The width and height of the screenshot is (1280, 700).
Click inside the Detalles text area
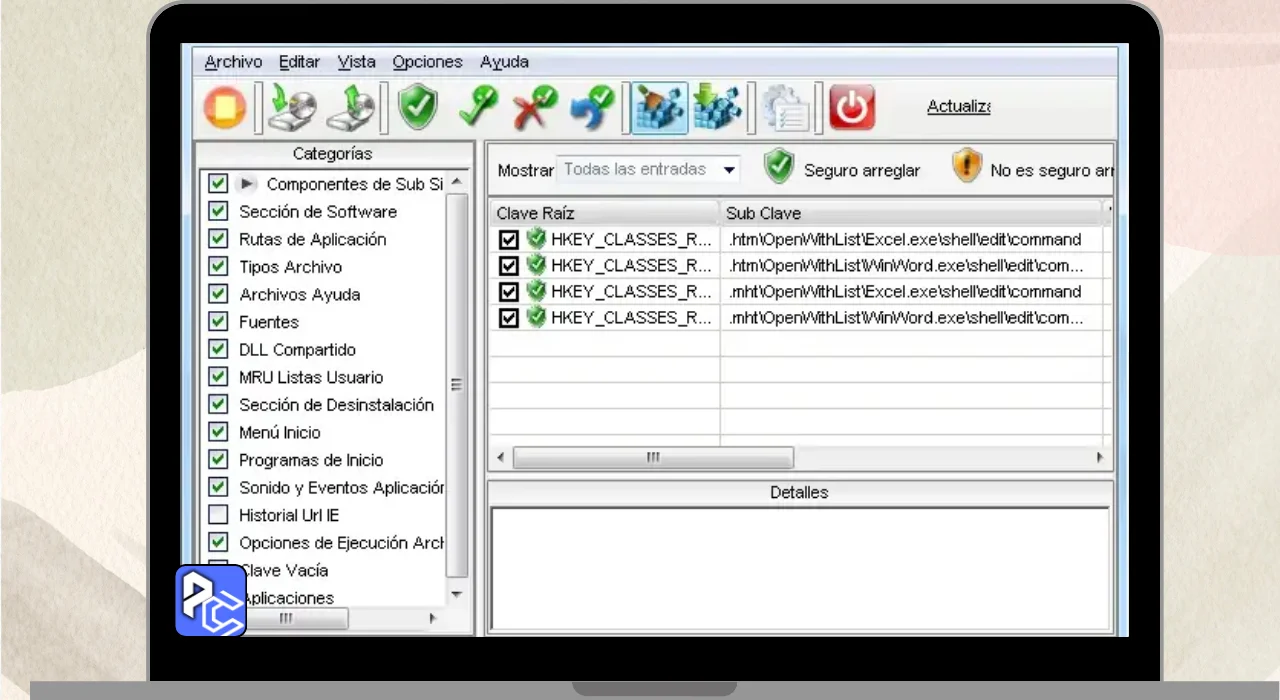coord(799,568)
